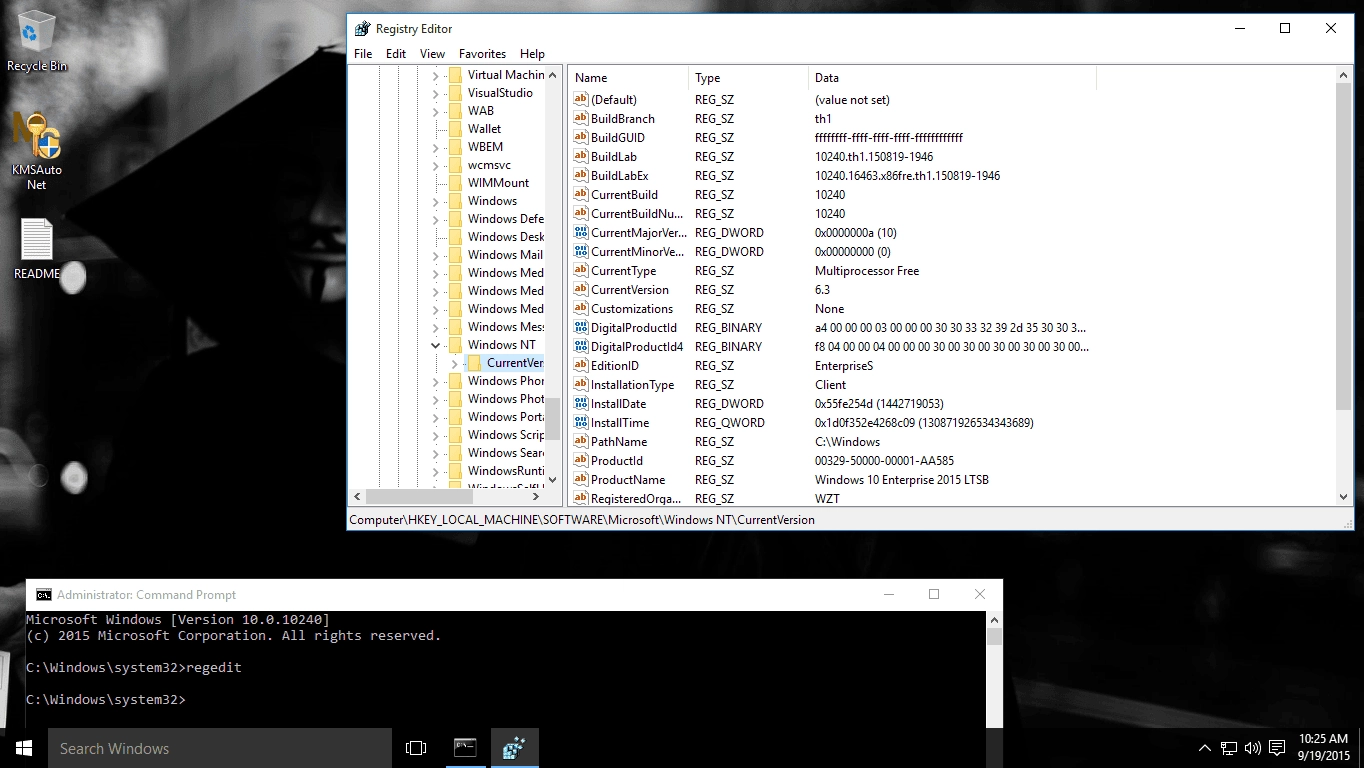1364x768 pixels.
Task: Select the WindowsRuntime key in tree
Action: tap(506, 471)
